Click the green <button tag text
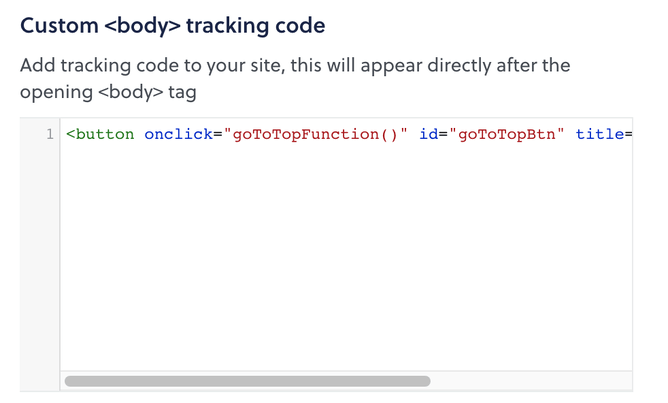The height and width of the screenshot is (403, 668). [x=104, y=134]
